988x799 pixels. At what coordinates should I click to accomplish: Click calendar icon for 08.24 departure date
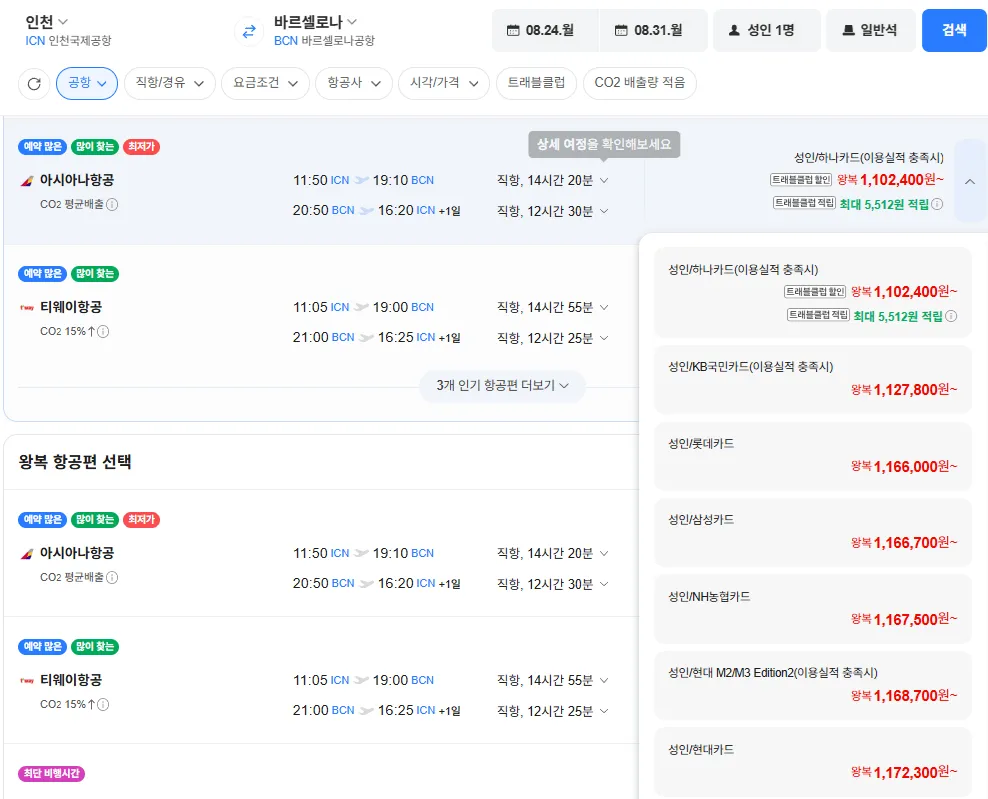[513, 30]
